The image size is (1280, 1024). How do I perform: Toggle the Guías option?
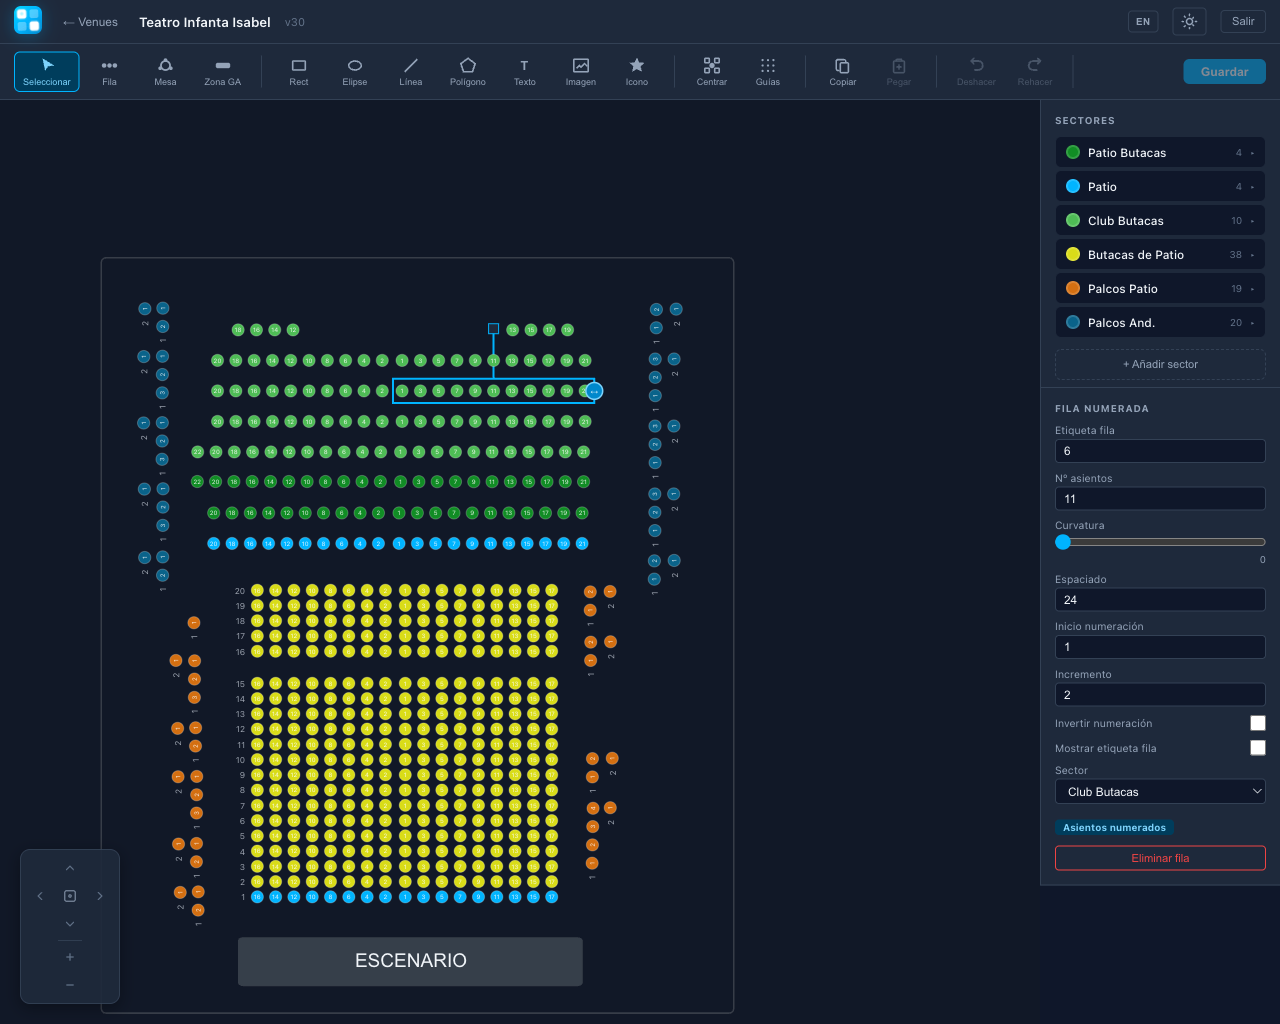tap(767, 71)
